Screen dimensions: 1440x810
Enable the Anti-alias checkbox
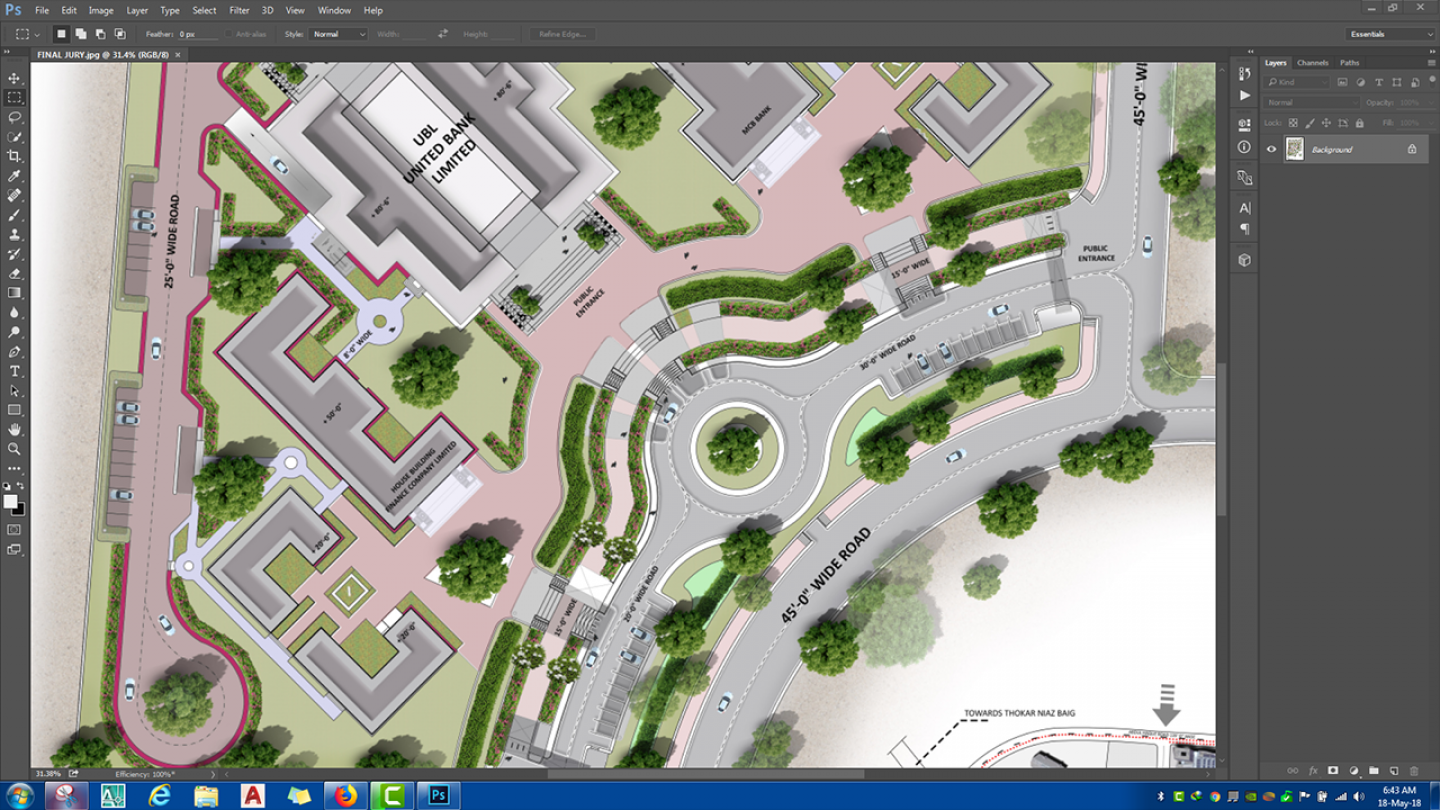point(229,34)
